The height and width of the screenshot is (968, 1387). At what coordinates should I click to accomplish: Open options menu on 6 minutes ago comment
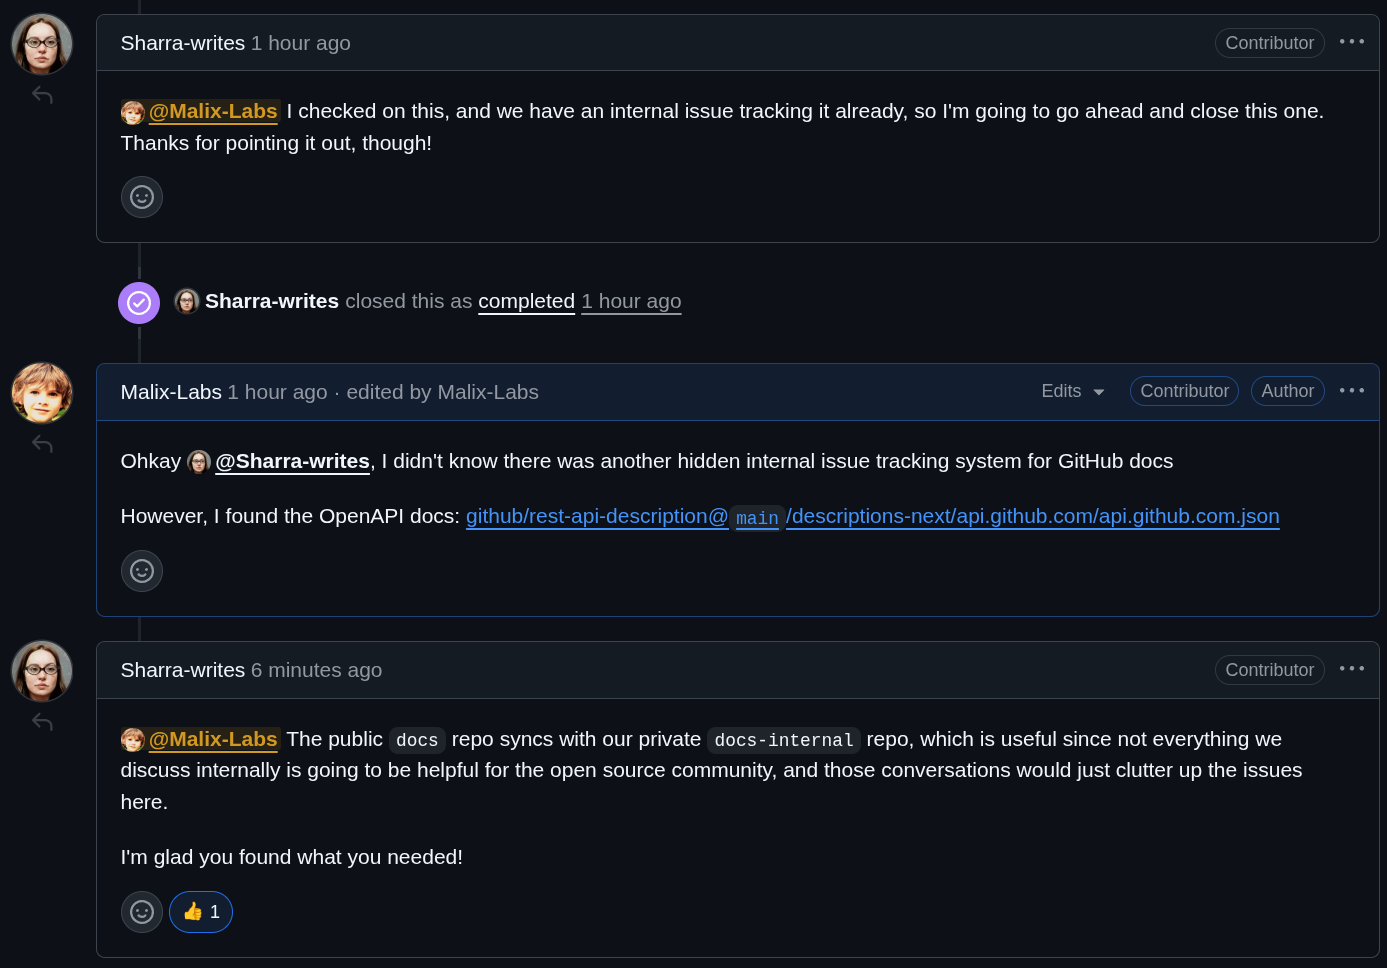[x=1352, y=669]
